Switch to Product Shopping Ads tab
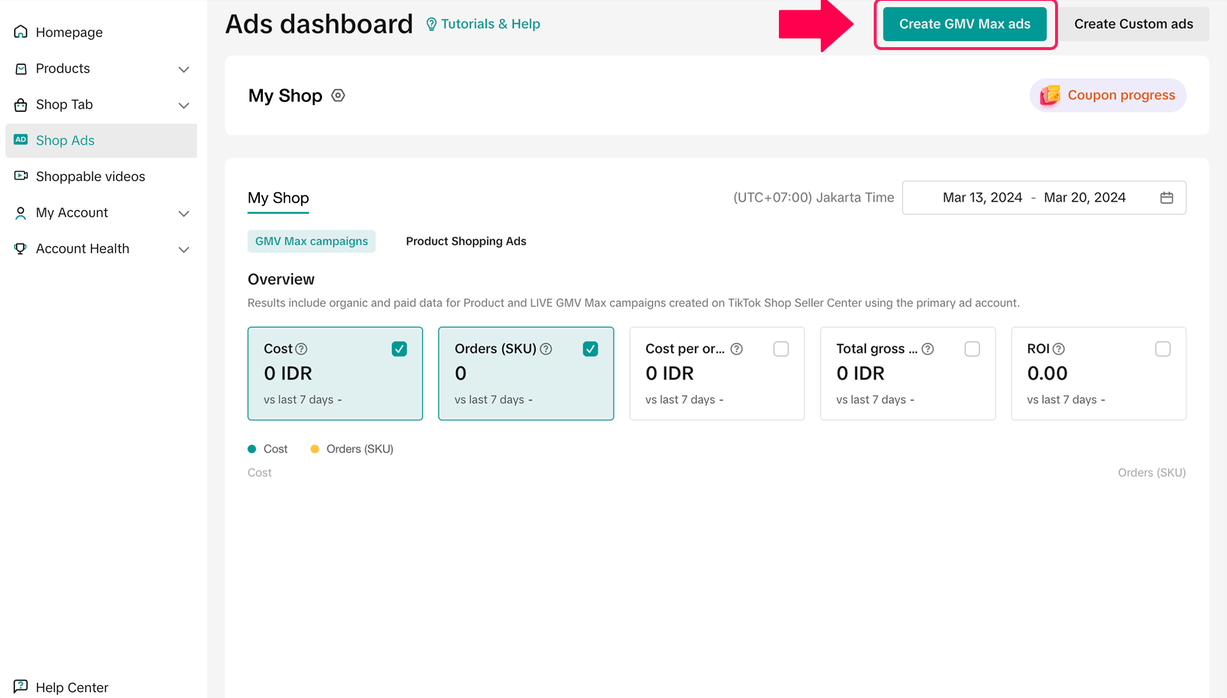This screenshot has width=1227, height=698. tap(466, 241)
